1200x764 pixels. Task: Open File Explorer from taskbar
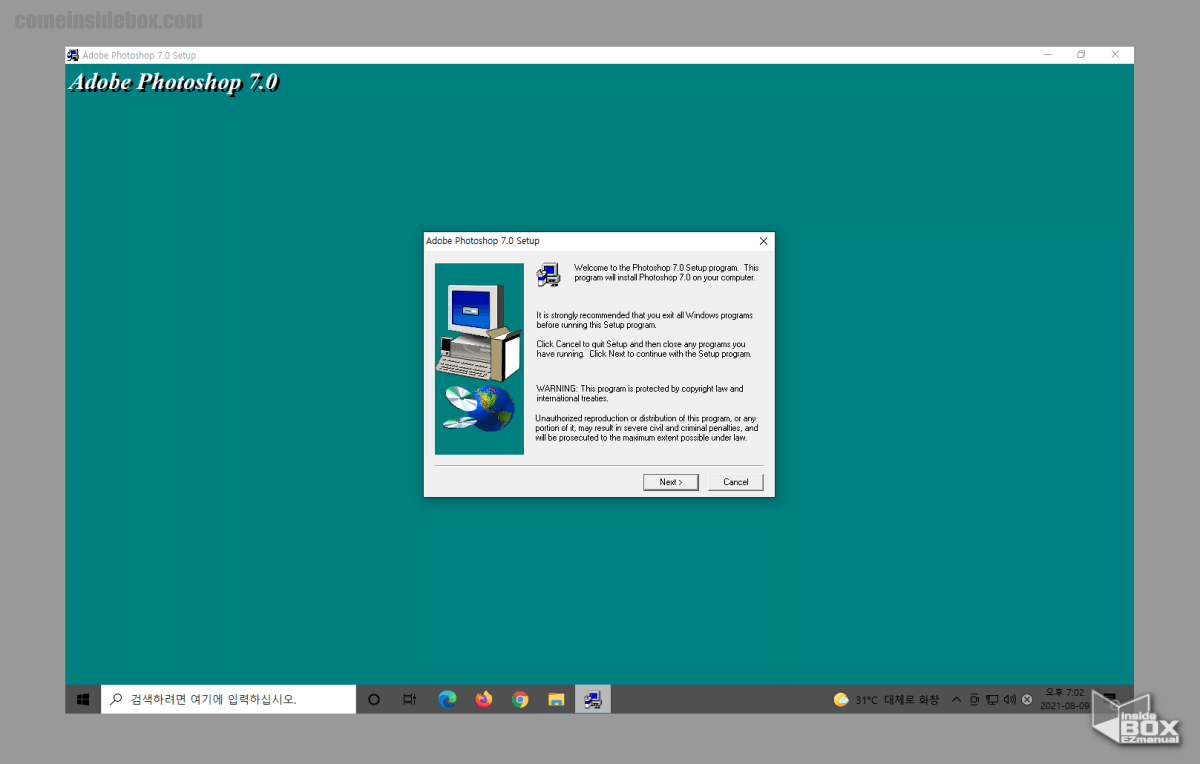556,699
